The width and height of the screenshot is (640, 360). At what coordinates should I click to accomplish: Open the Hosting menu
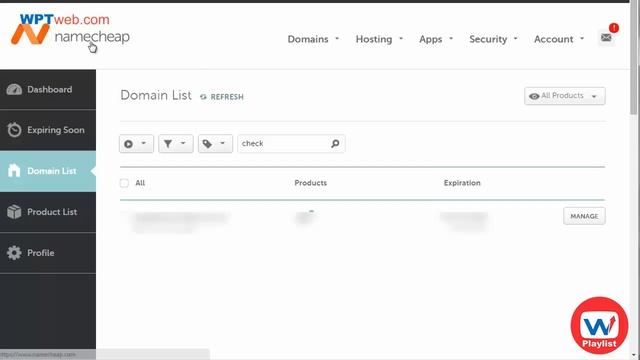pos(379,39)
